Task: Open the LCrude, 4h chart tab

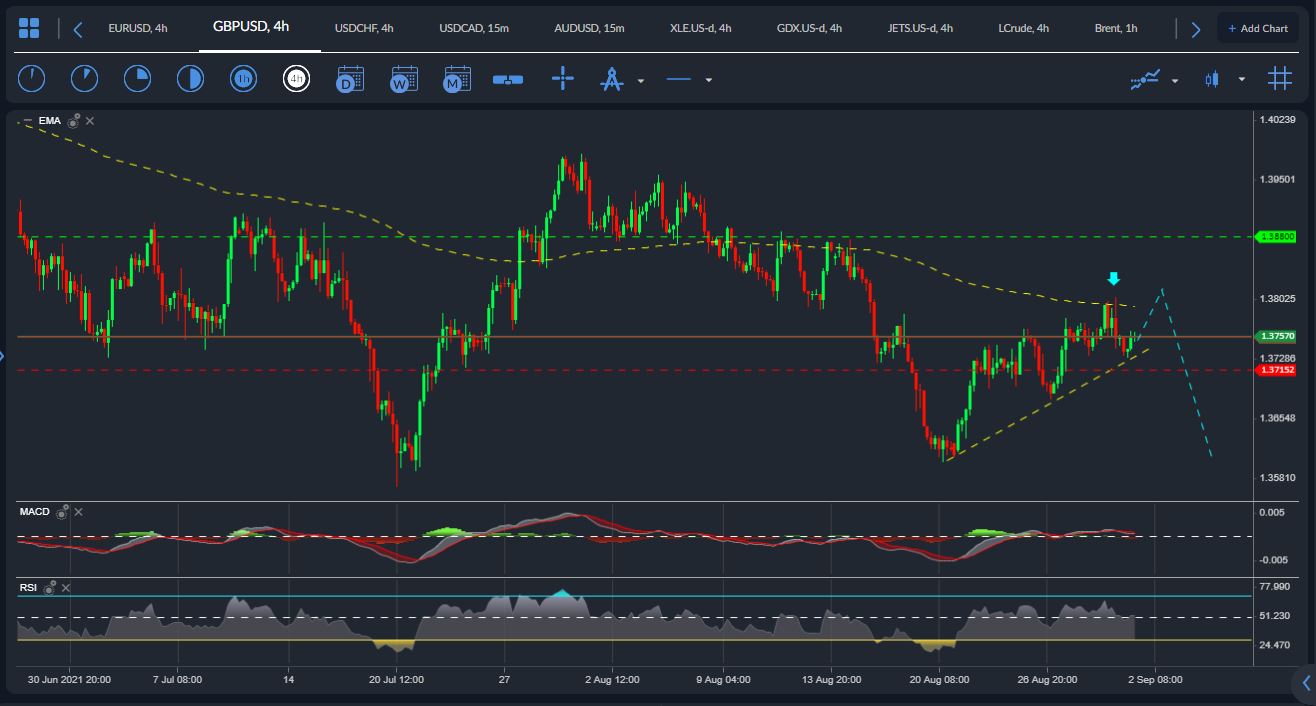Action: pyautogui.click(x=1023, y=28)
